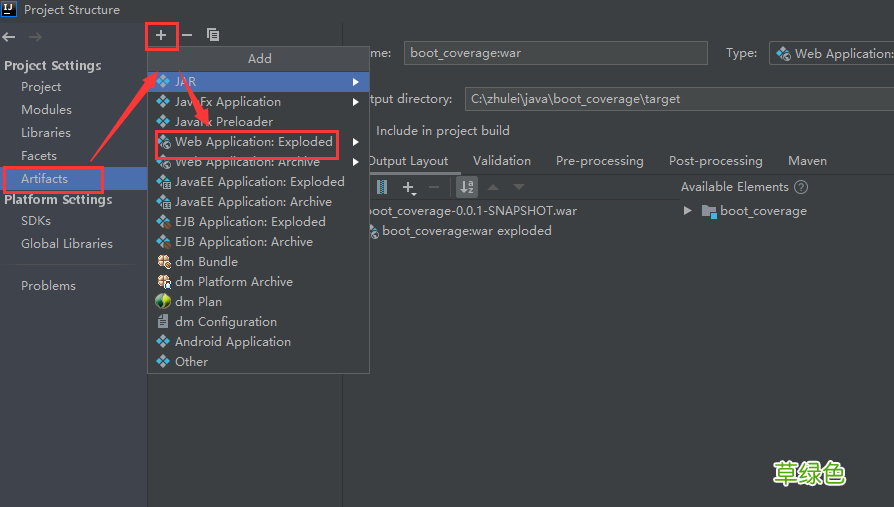Click the sort elements by name icon
This screenshot has height=507, width=894.
coord(467,187)
